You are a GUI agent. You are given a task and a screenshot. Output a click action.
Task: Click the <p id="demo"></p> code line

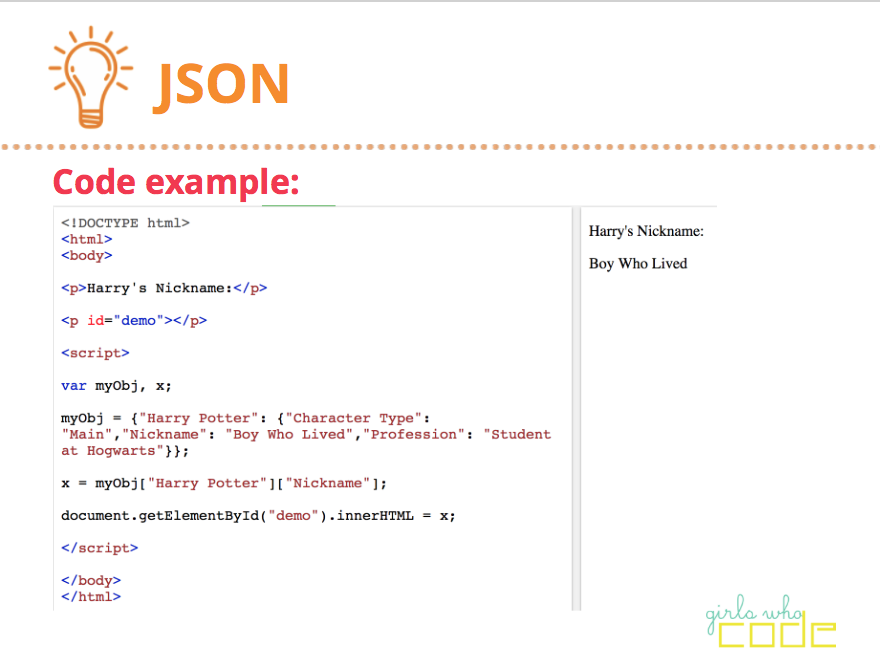pos(134,321)
